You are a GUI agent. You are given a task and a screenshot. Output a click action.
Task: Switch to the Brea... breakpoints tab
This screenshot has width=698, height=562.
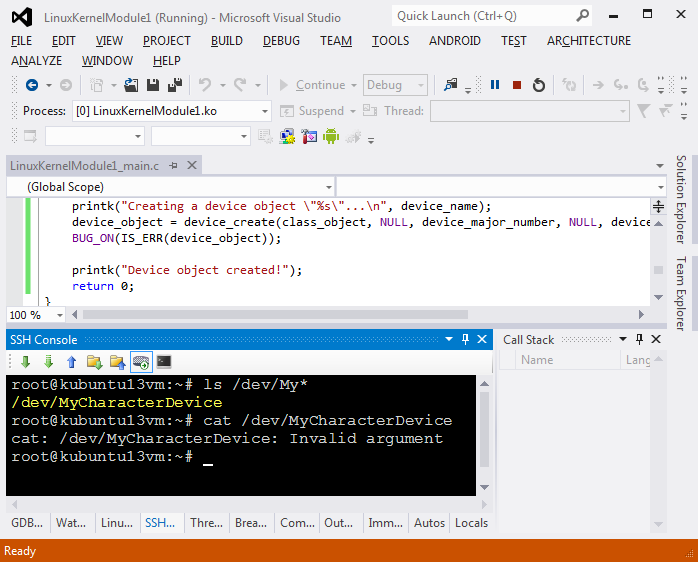click(251, 523)
